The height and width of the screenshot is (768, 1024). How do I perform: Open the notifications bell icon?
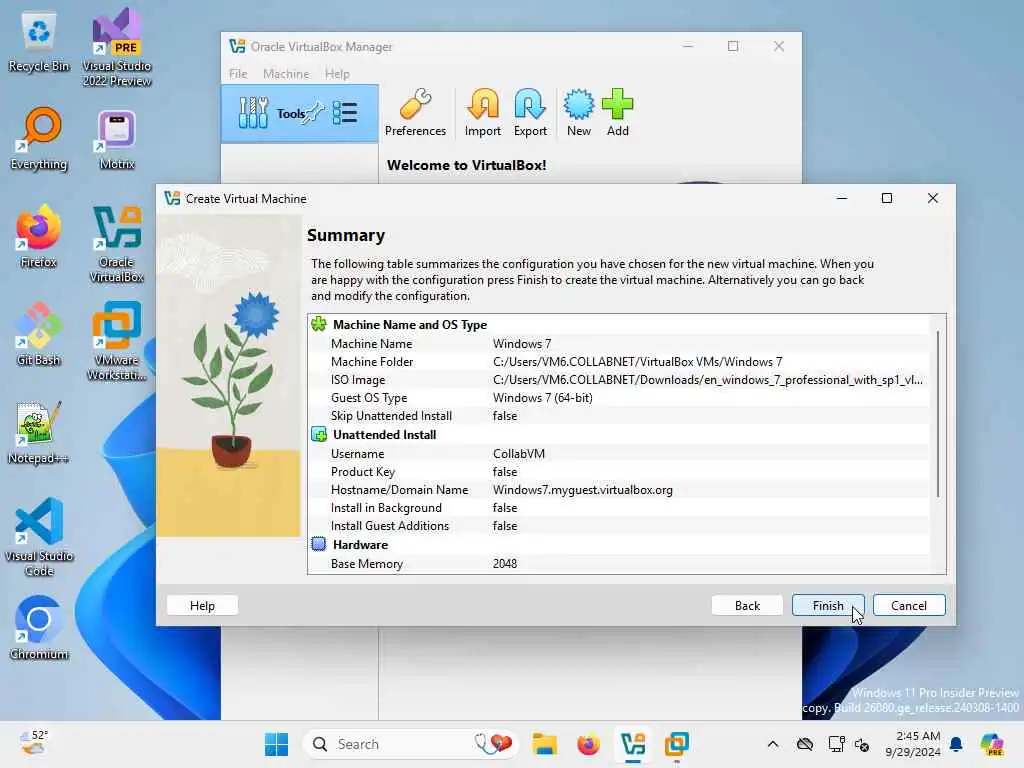point(956,744)
